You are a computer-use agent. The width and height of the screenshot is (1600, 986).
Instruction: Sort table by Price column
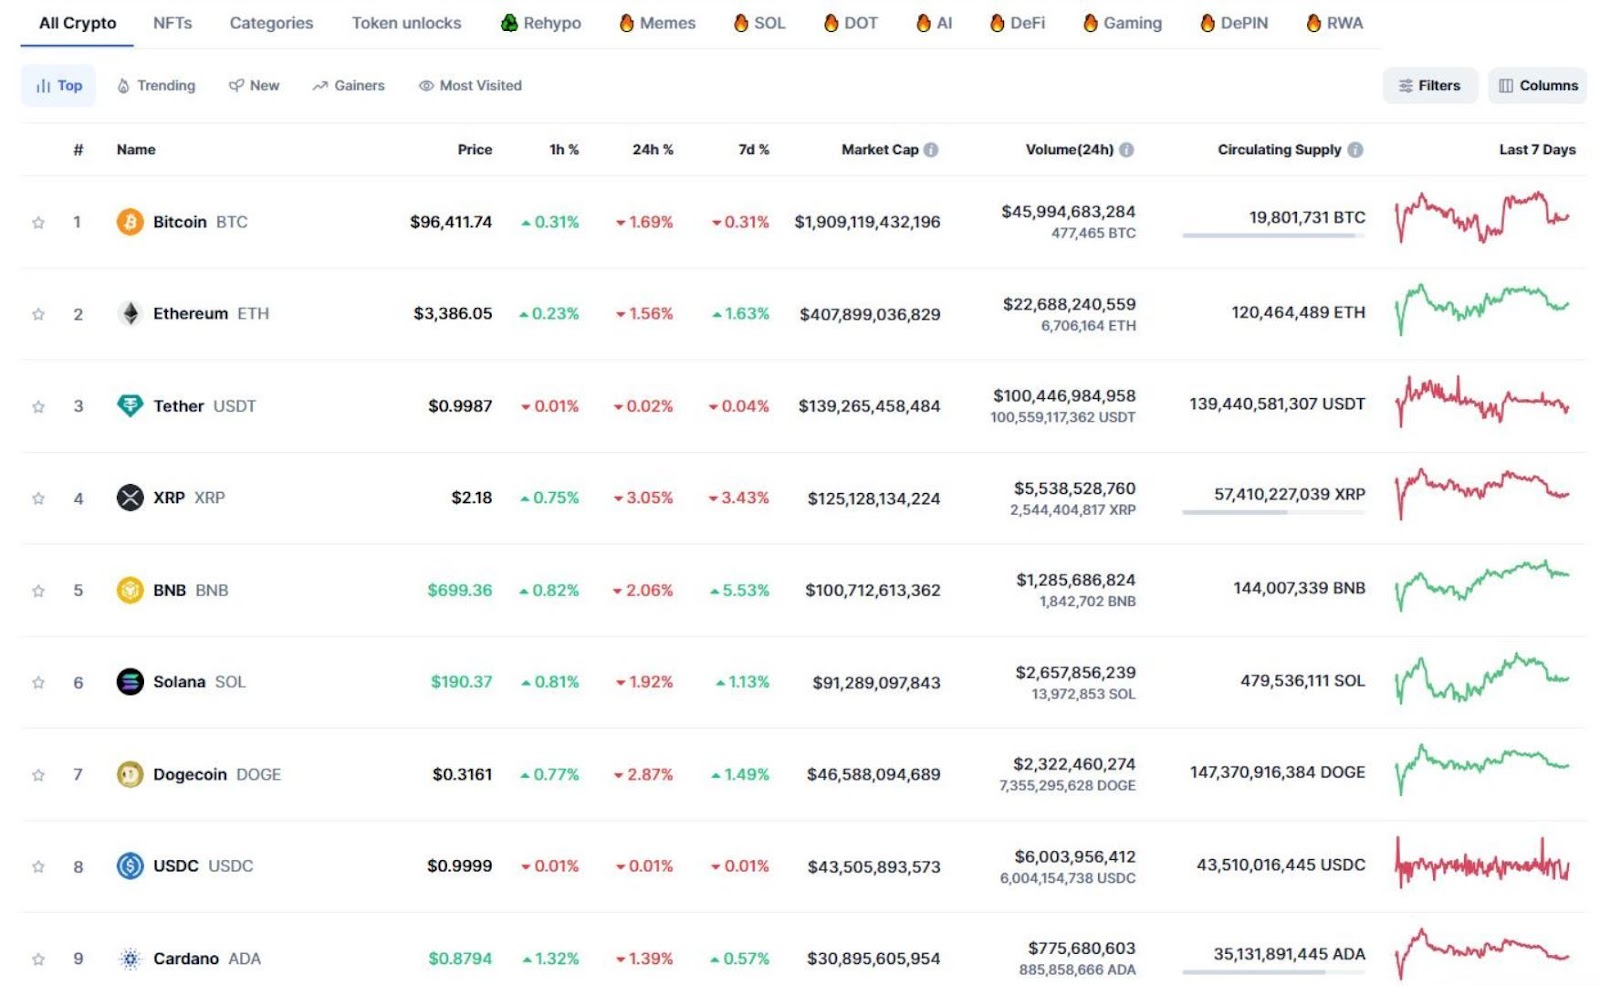point(475,149)
